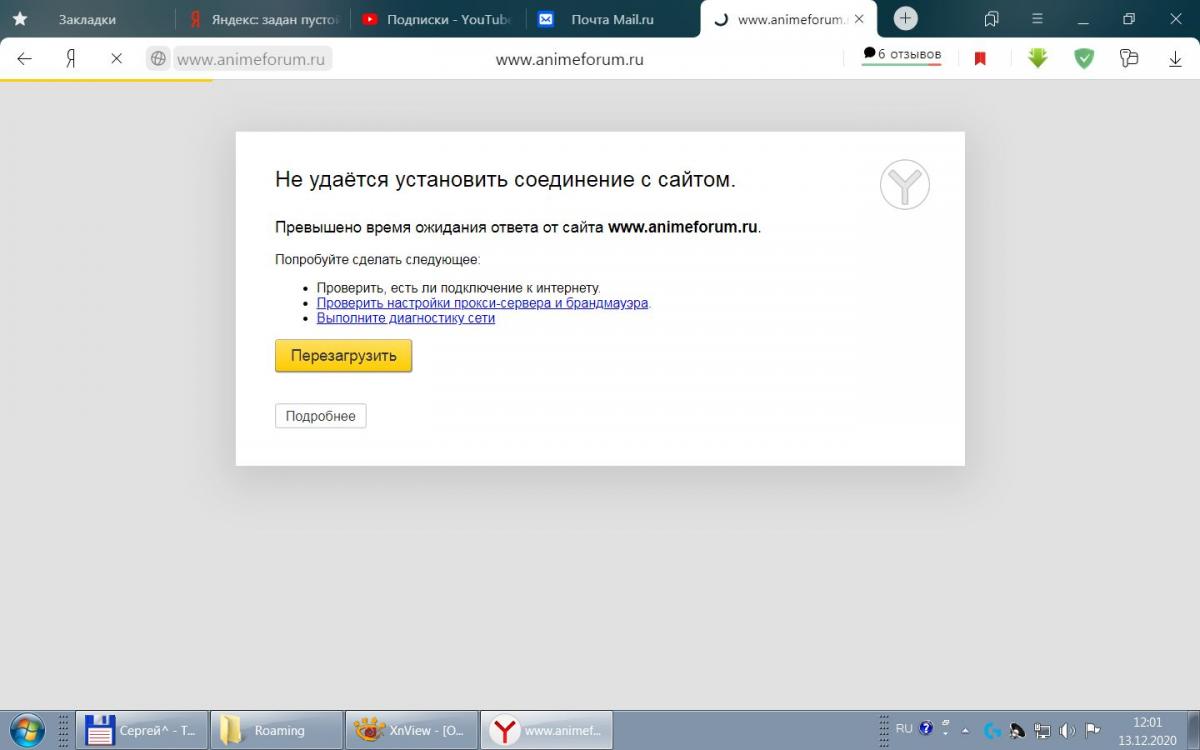Image resolution: width=1200 pixels, height=750 pixels.
Task: Open the tab collections icon in the title bar
Action: click(991, 19)
